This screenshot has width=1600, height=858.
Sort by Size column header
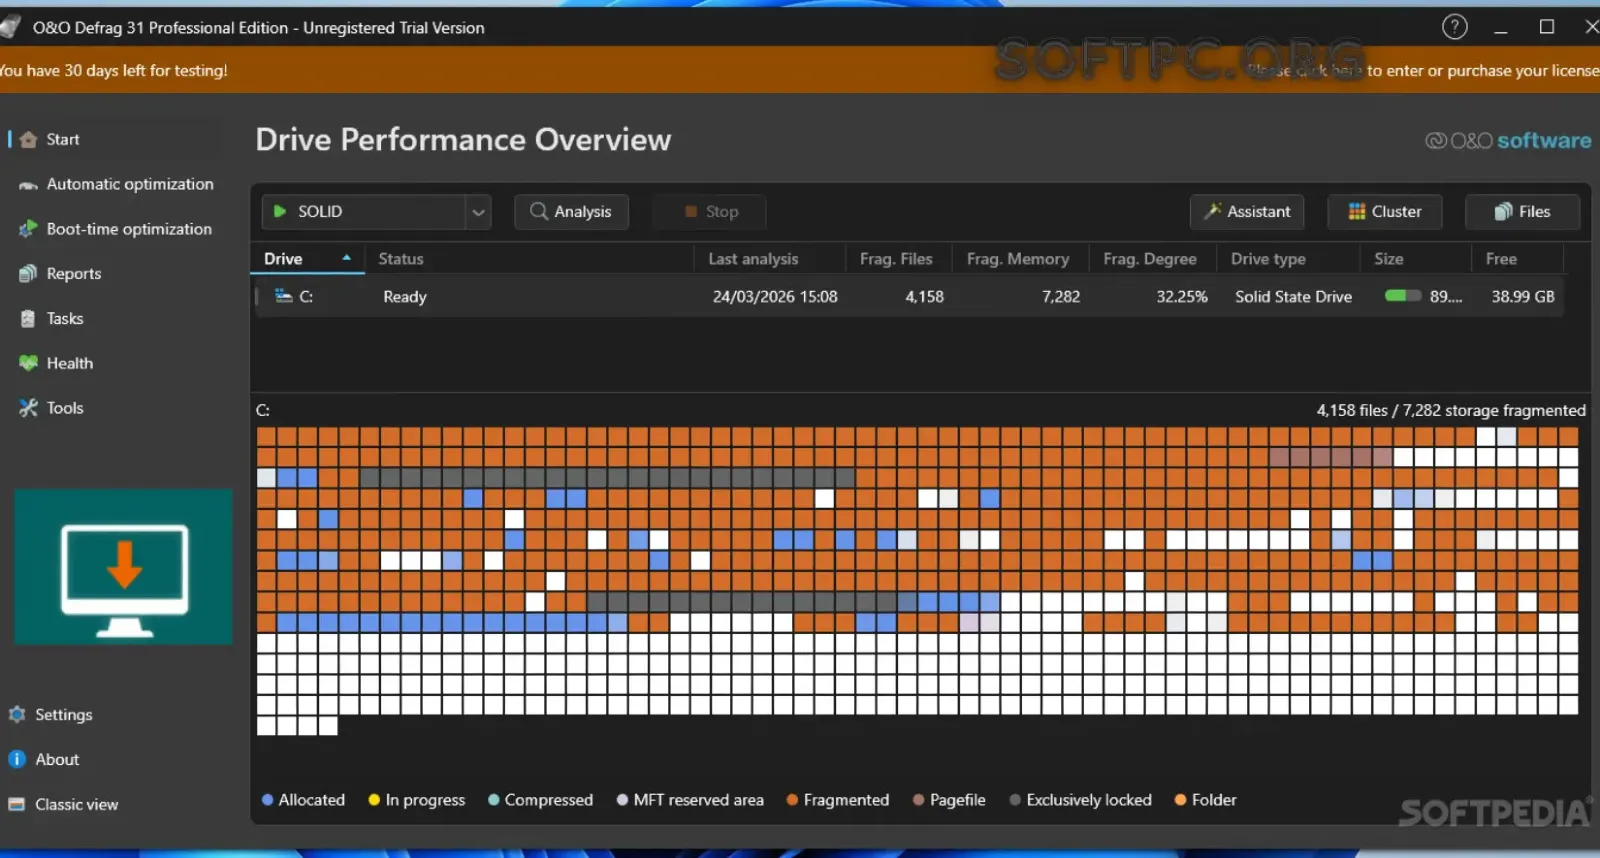click(1415, 259)
